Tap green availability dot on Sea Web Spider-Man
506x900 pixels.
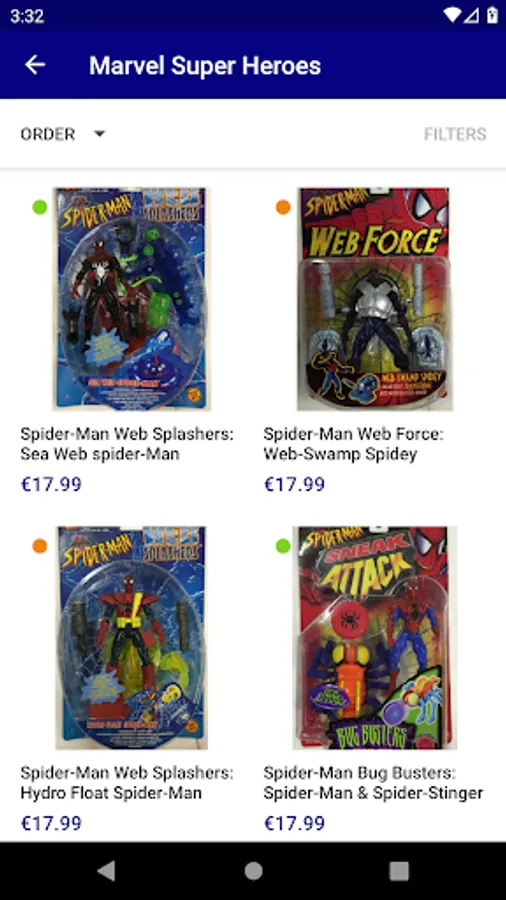click(40, 207)
